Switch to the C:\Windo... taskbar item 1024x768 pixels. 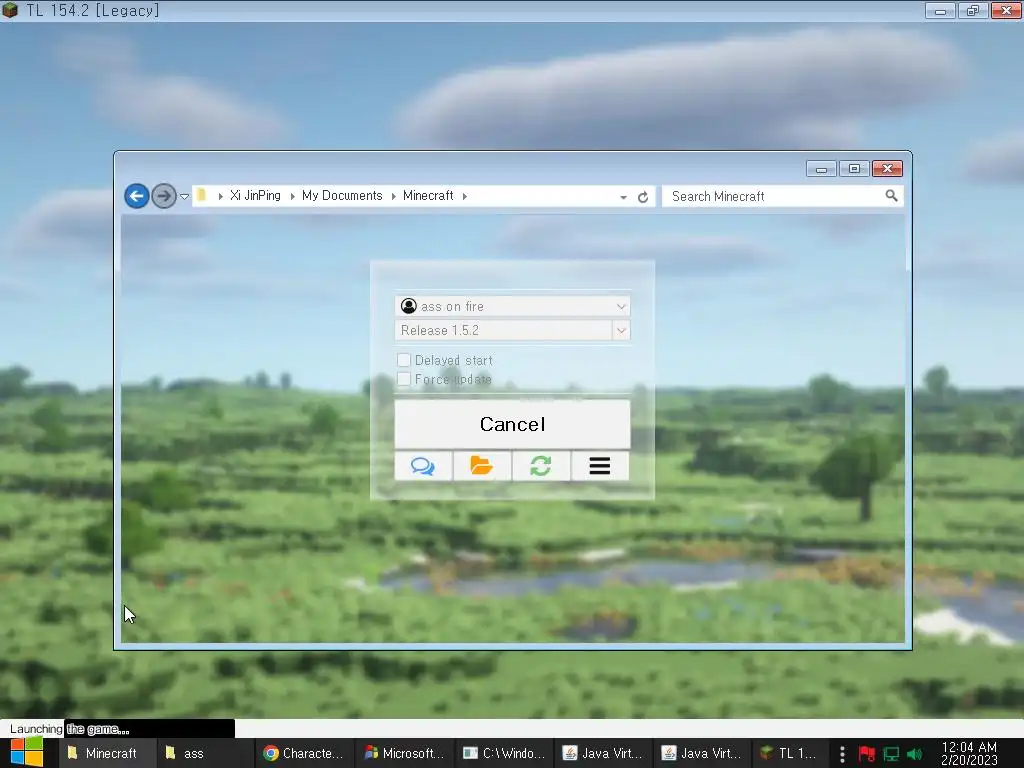[504, 753]
